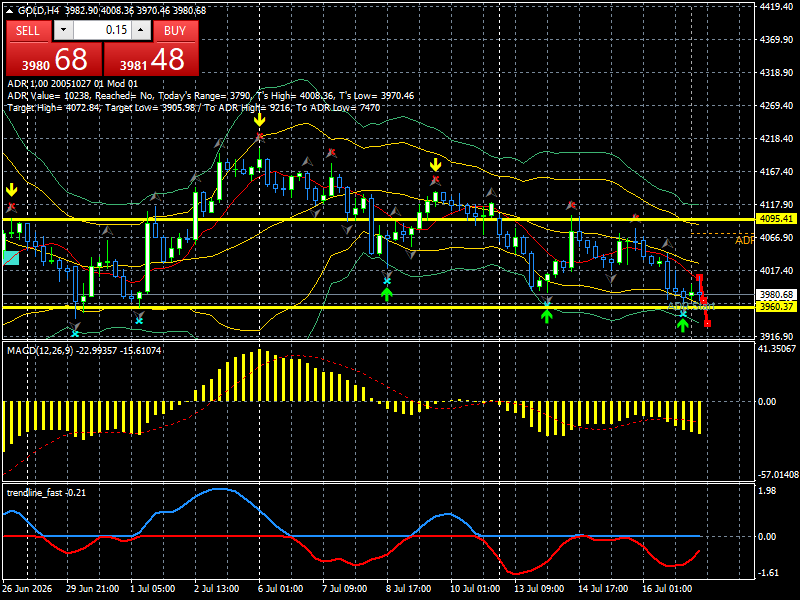Click the trendline_fast -0.21 label
This screenshot has width=800, height=600.
(x=46, y=492)
